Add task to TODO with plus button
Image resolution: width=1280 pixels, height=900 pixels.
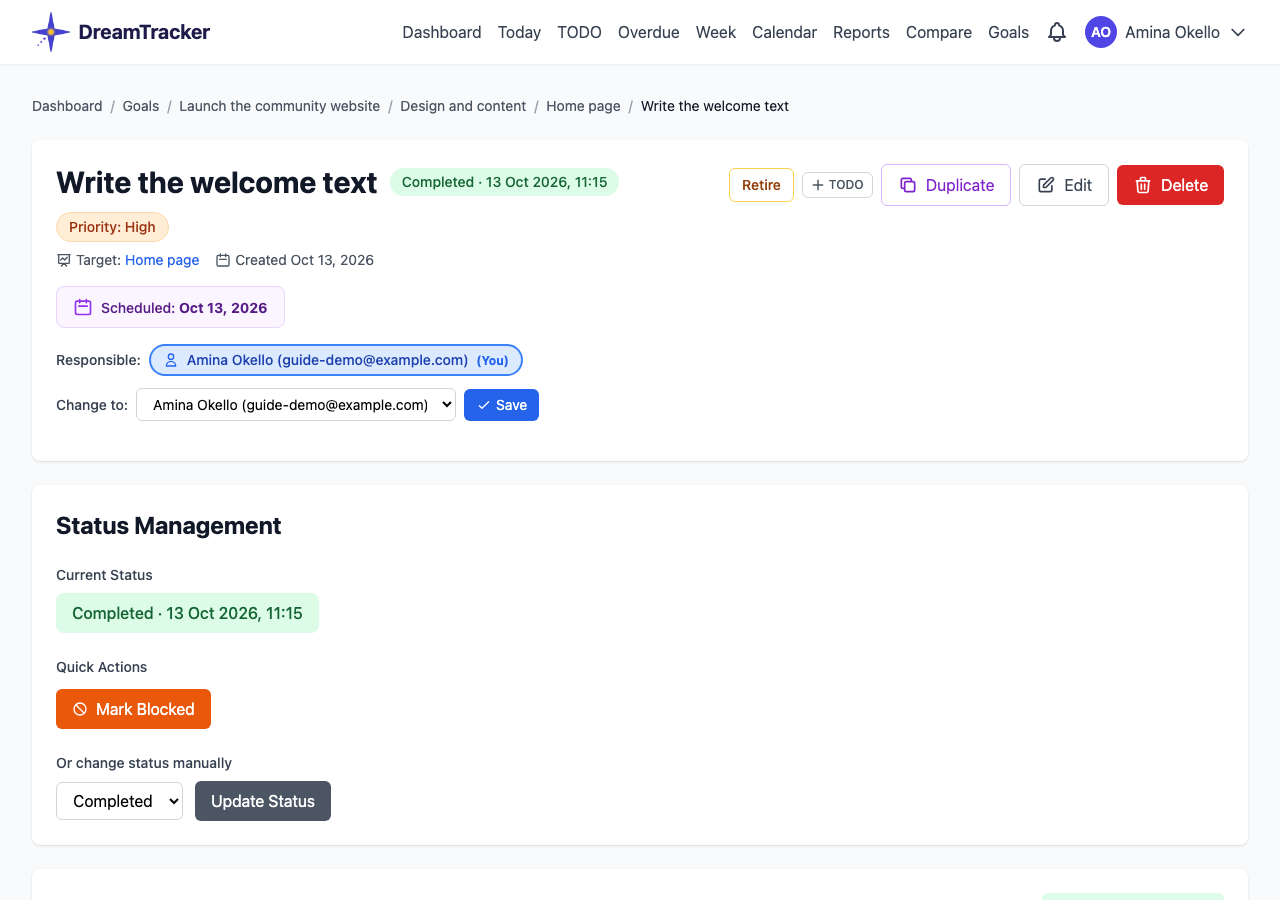click(x=837, y=185)
